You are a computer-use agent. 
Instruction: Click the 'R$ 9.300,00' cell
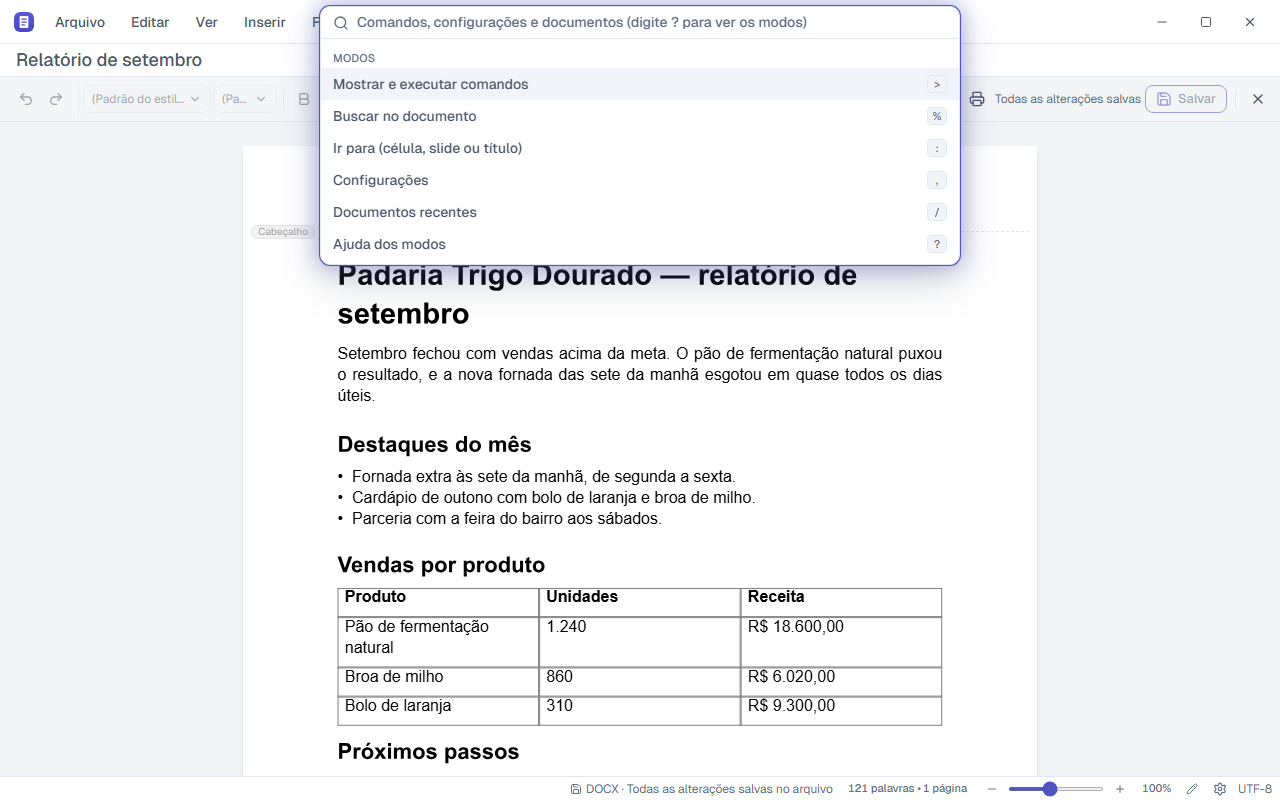841,711
